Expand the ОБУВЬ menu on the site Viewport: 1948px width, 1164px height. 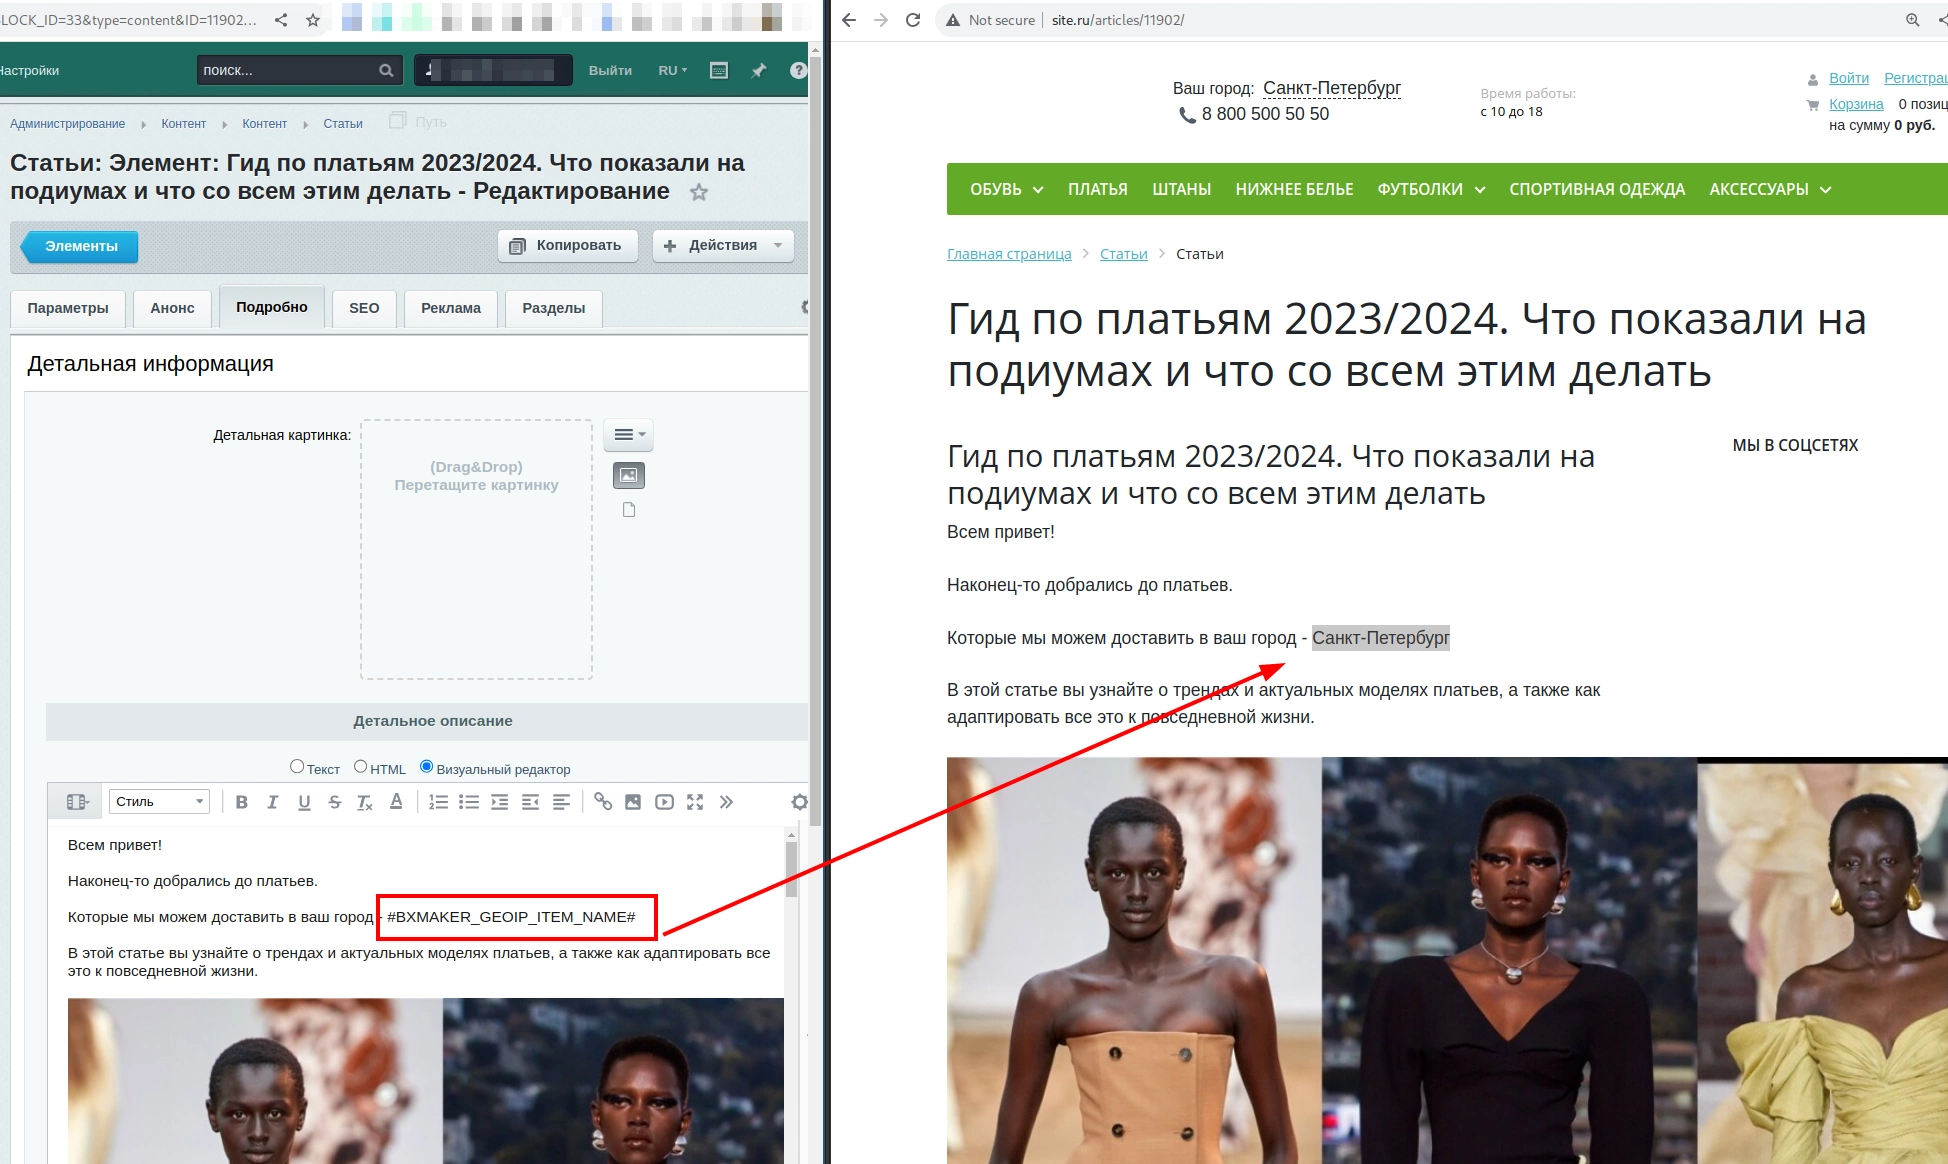click(1006, 189)
